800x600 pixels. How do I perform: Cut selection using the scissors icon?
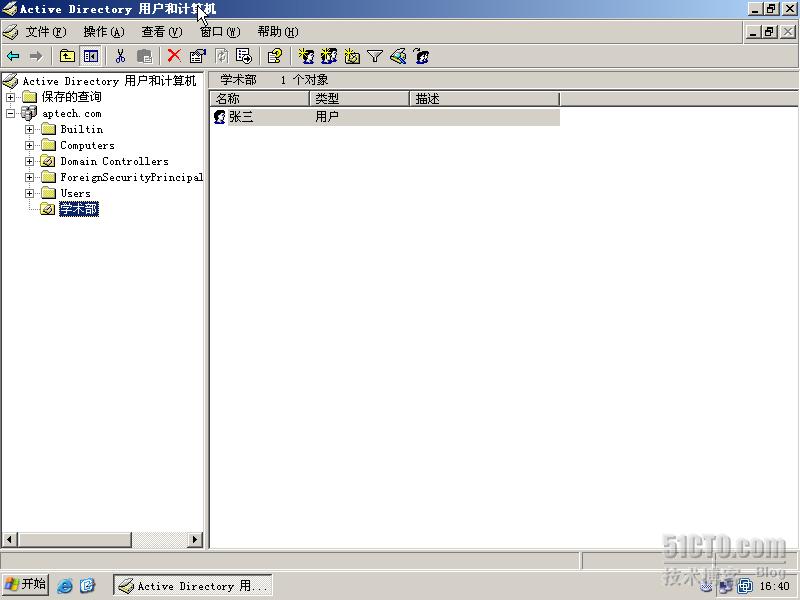point(120,56)
